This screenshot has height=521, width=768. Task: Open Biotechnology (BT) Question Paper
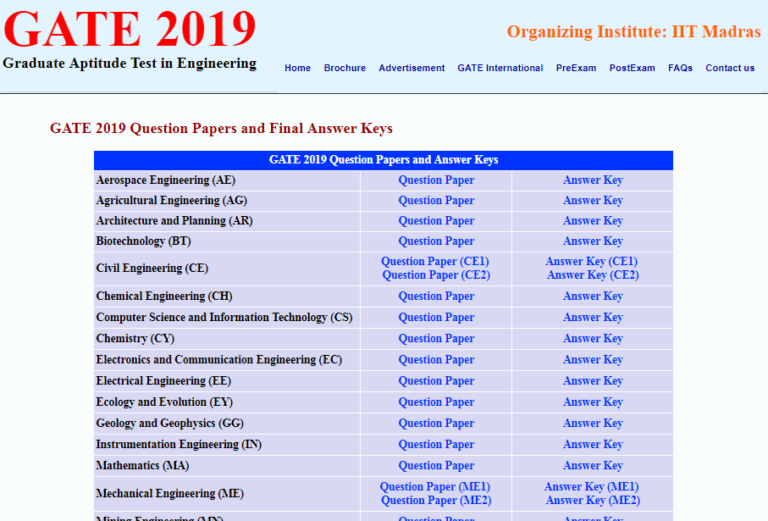point(436,241)
